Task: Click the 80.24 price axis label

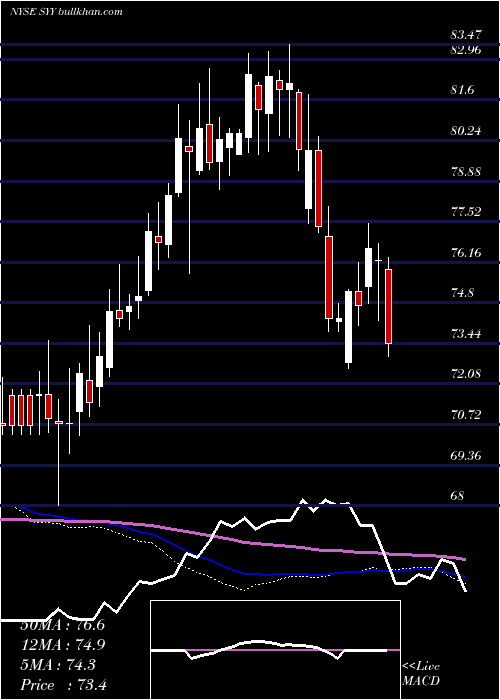Action: click(466, 131)
